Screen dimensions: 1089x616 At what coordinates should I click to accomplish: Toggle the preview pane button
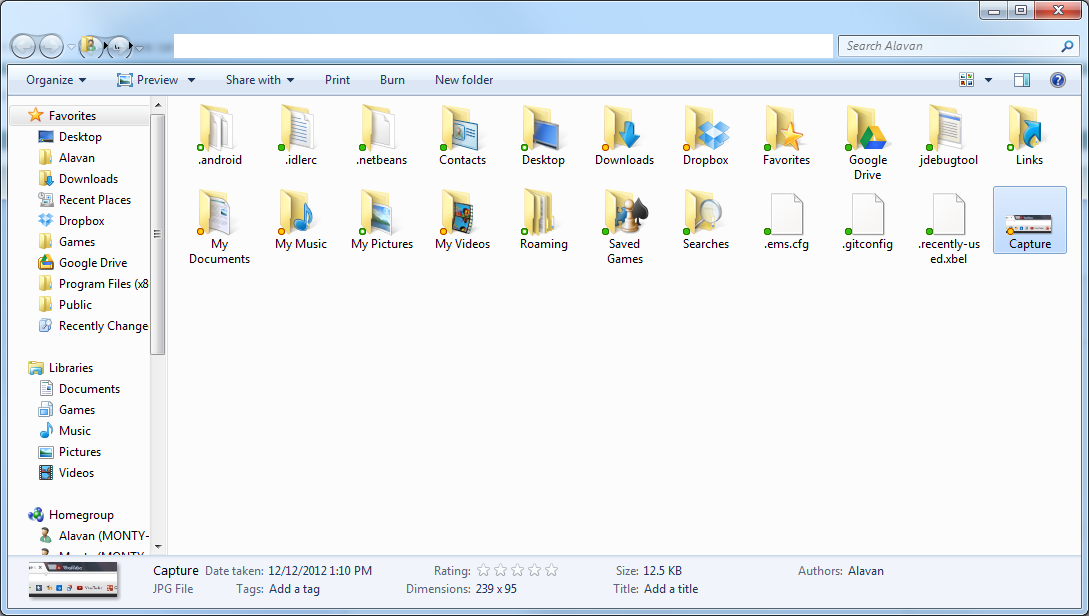pyautogui.click(x=1022, y=80)
